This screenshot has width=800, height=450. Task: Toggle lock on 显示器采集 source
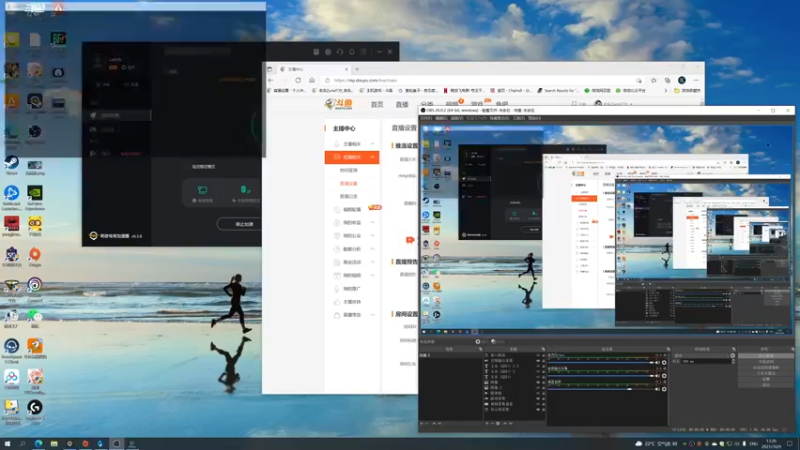click(x=543, y=409)
